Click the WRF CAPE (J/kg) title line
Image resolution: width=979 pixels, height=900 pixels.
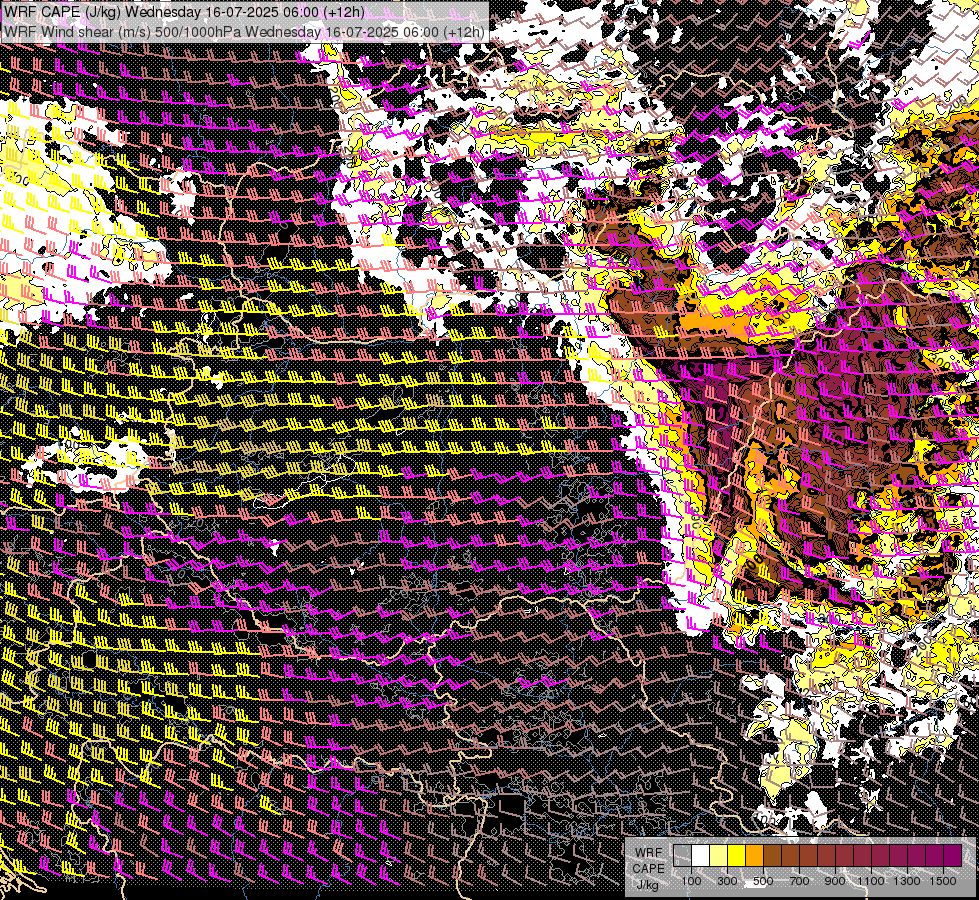click(x=184, y=12)
